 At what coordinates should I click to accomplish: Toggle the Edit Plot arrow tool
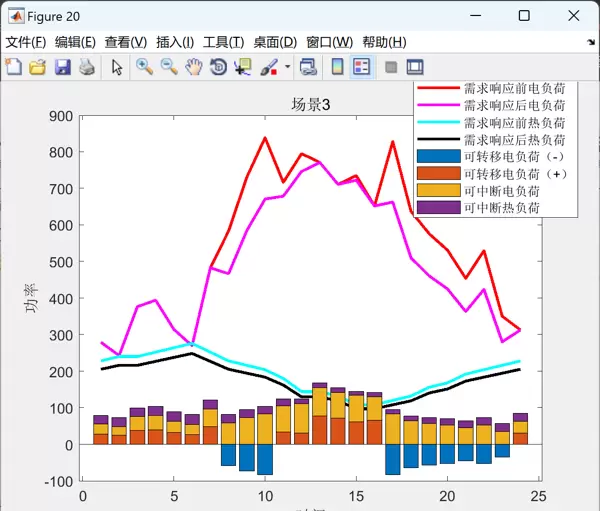click(x=117, y=67)
